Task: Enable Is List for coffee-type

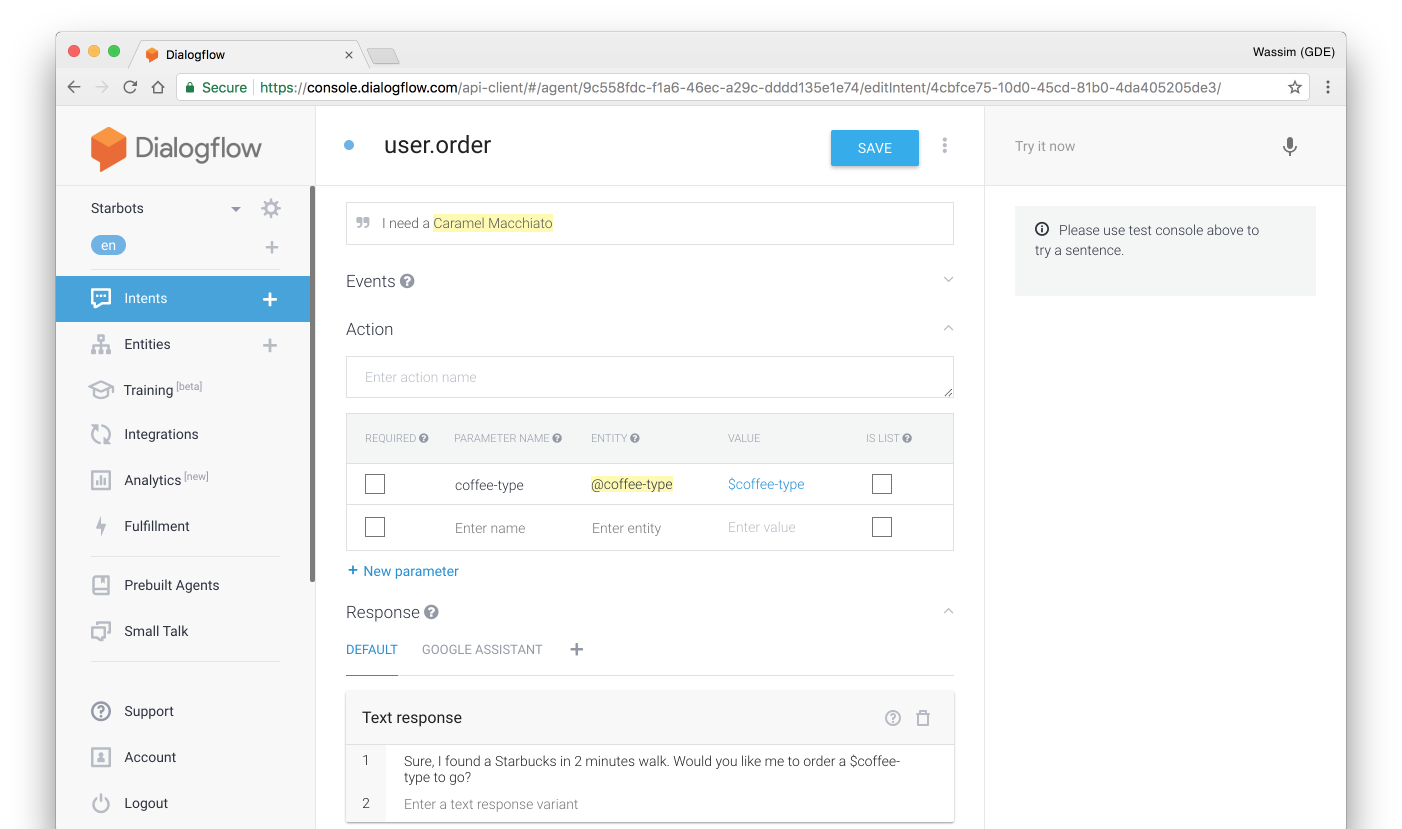Action: tap(882, 484)
